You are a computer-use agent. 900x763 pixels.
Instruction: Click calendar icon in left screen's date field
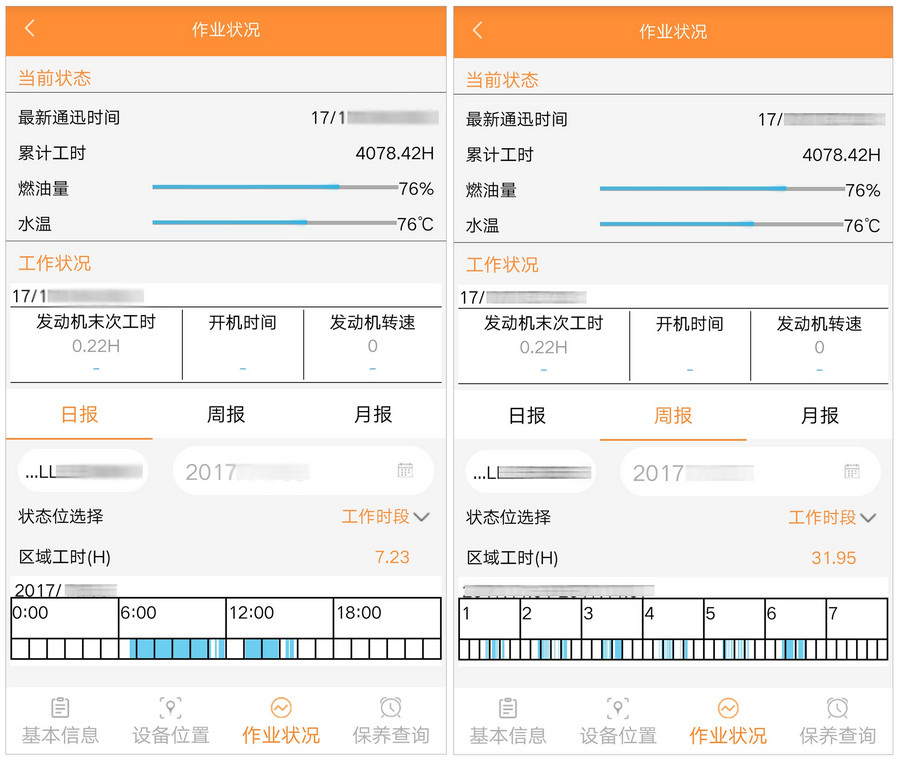(405, 471)
